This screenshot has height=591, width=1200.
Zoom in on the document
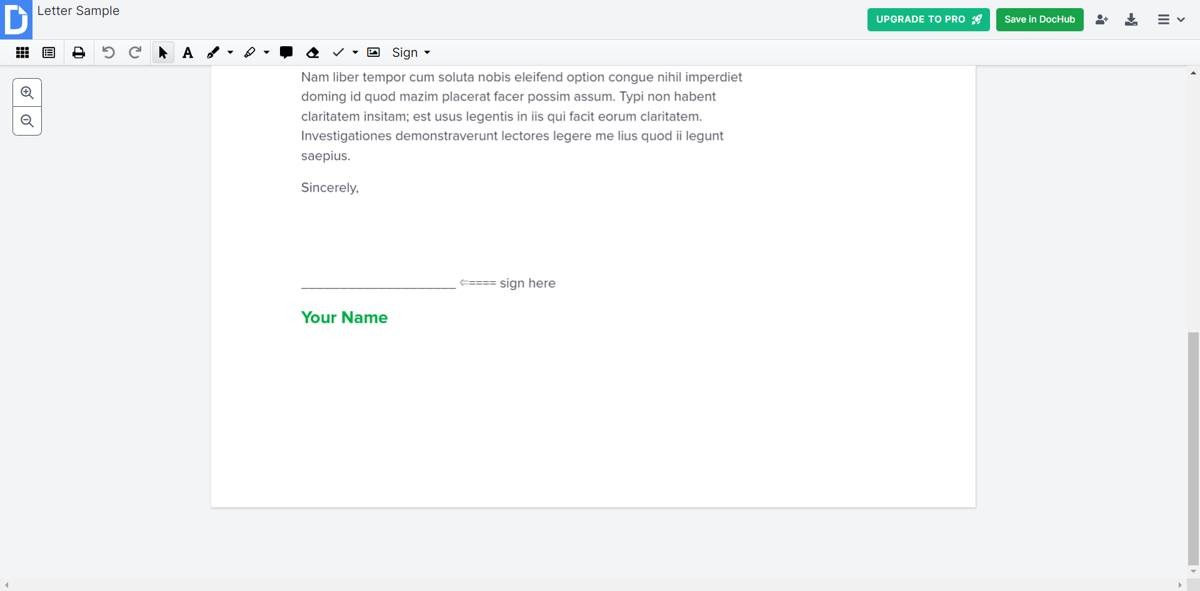27,92
